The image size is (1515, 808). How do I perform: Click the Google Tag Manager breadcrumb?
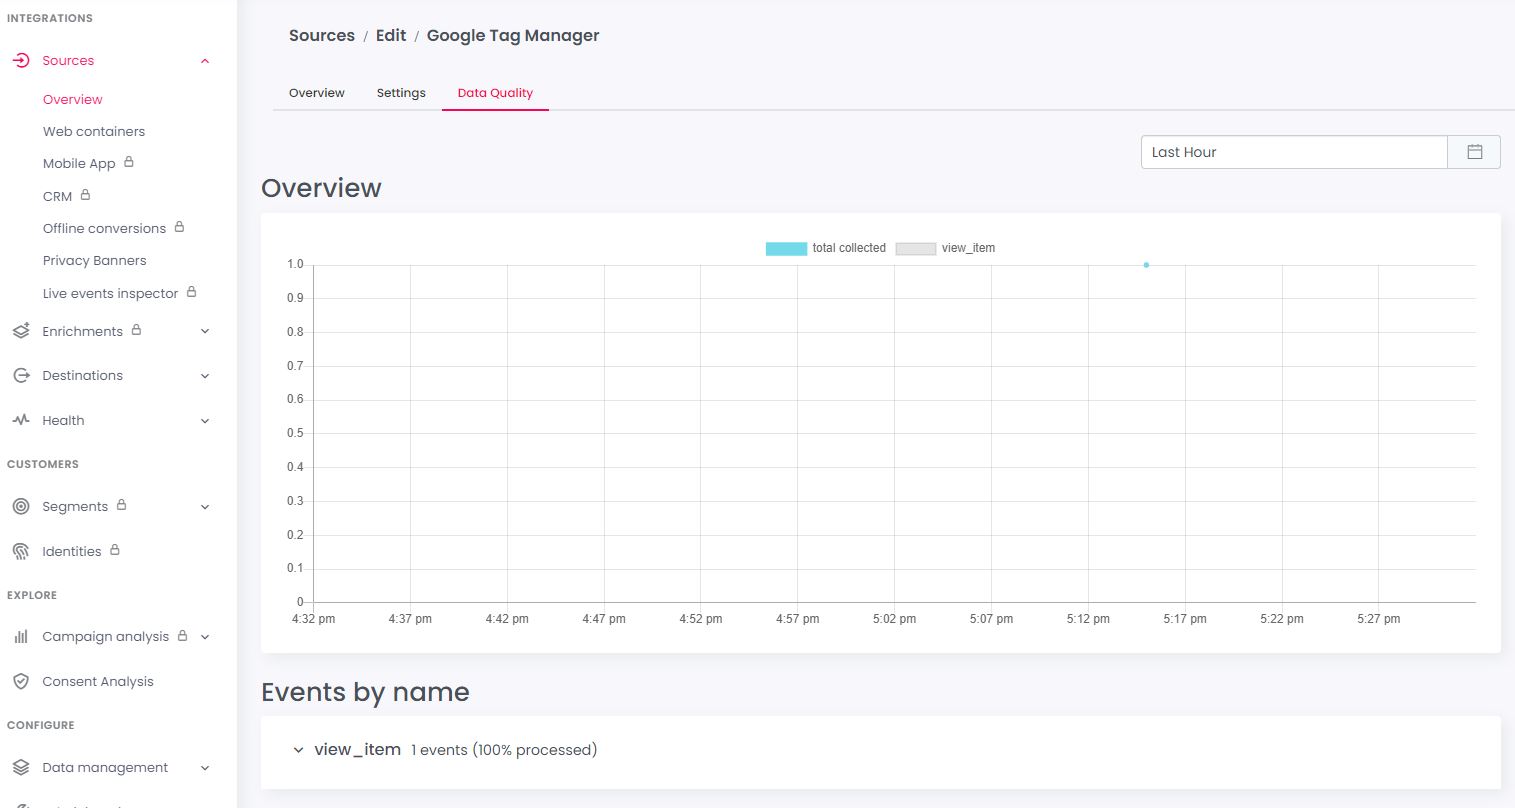tap(513, 35)
